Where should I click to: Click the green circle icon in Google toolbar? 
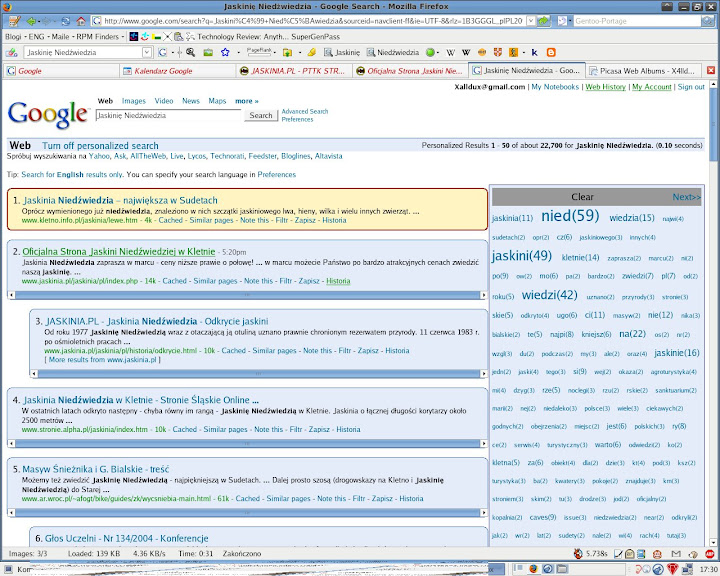[x=430, y=52]
